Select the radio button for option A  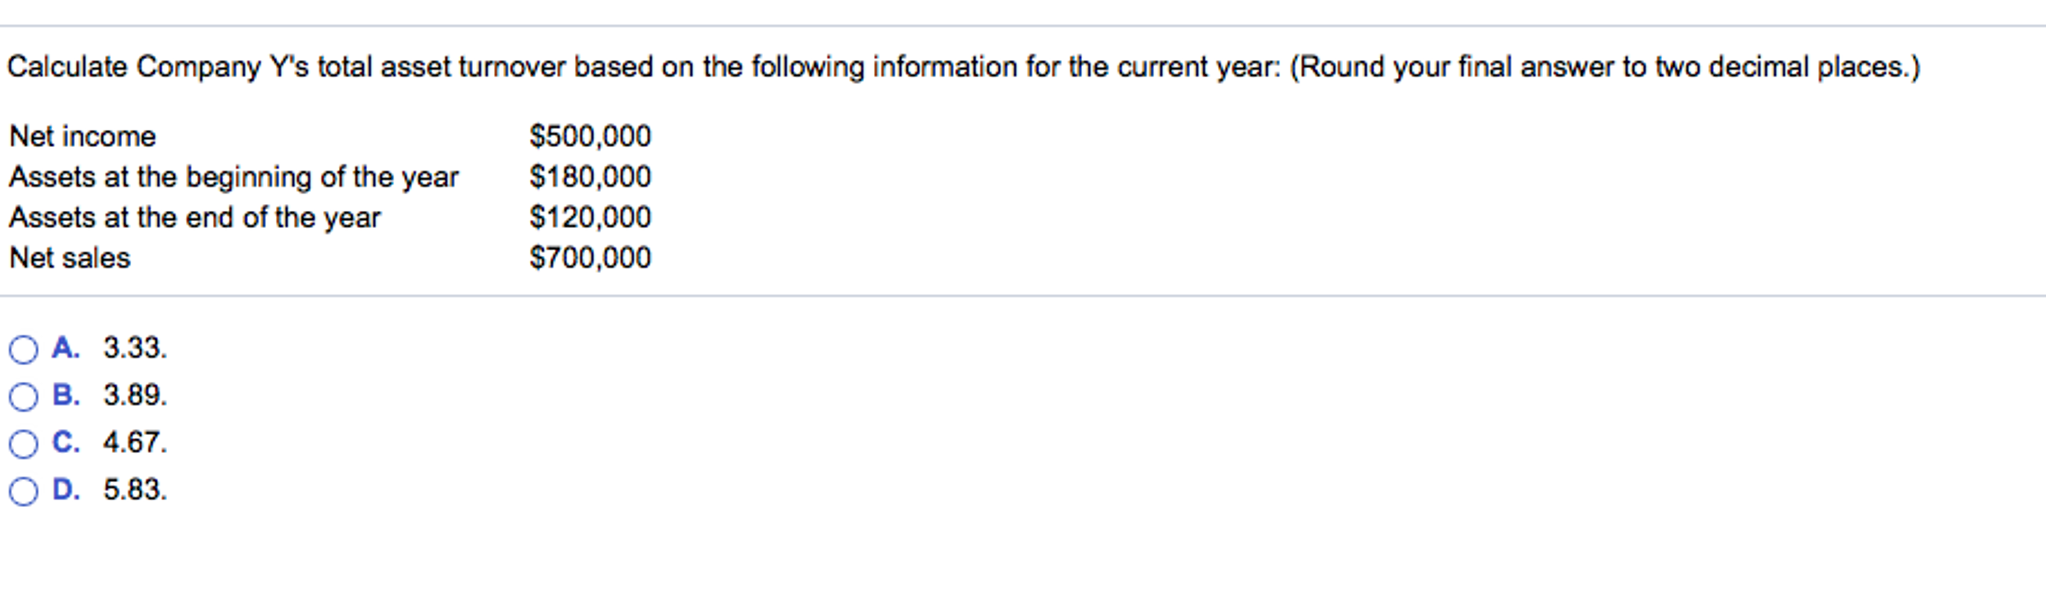[23, 349]
